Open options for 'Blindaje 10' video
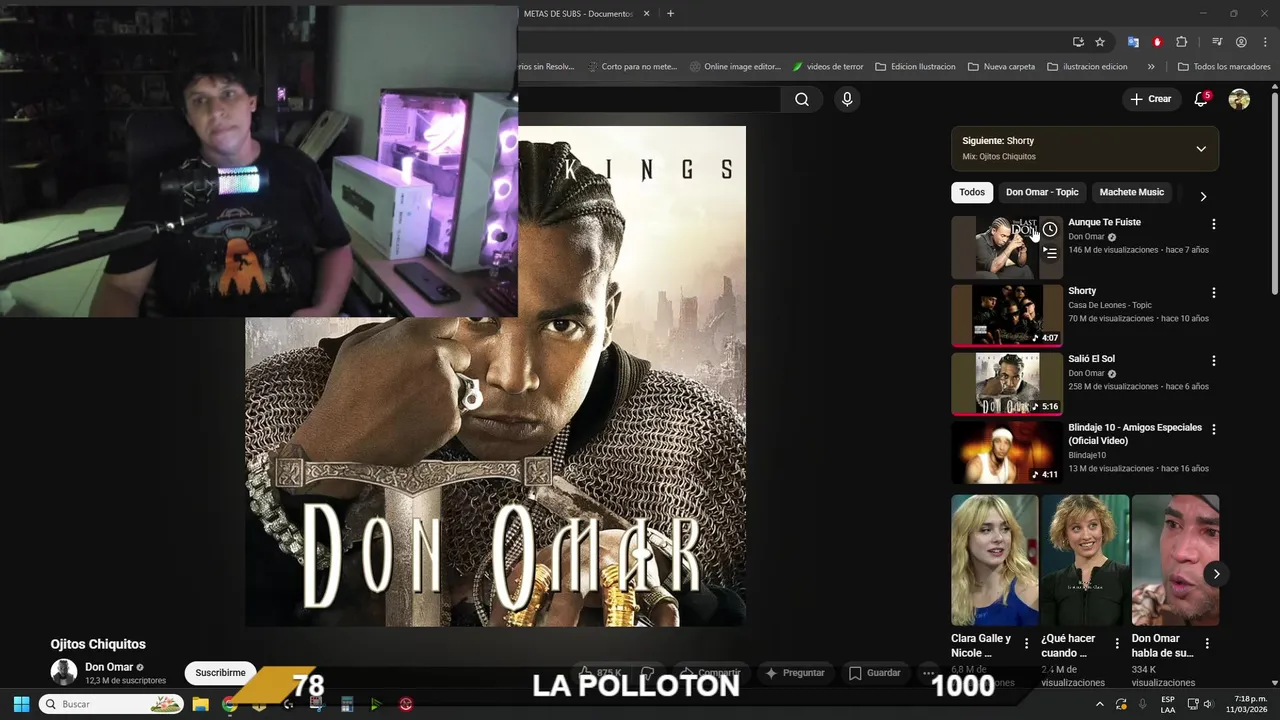 point(1213,429)
